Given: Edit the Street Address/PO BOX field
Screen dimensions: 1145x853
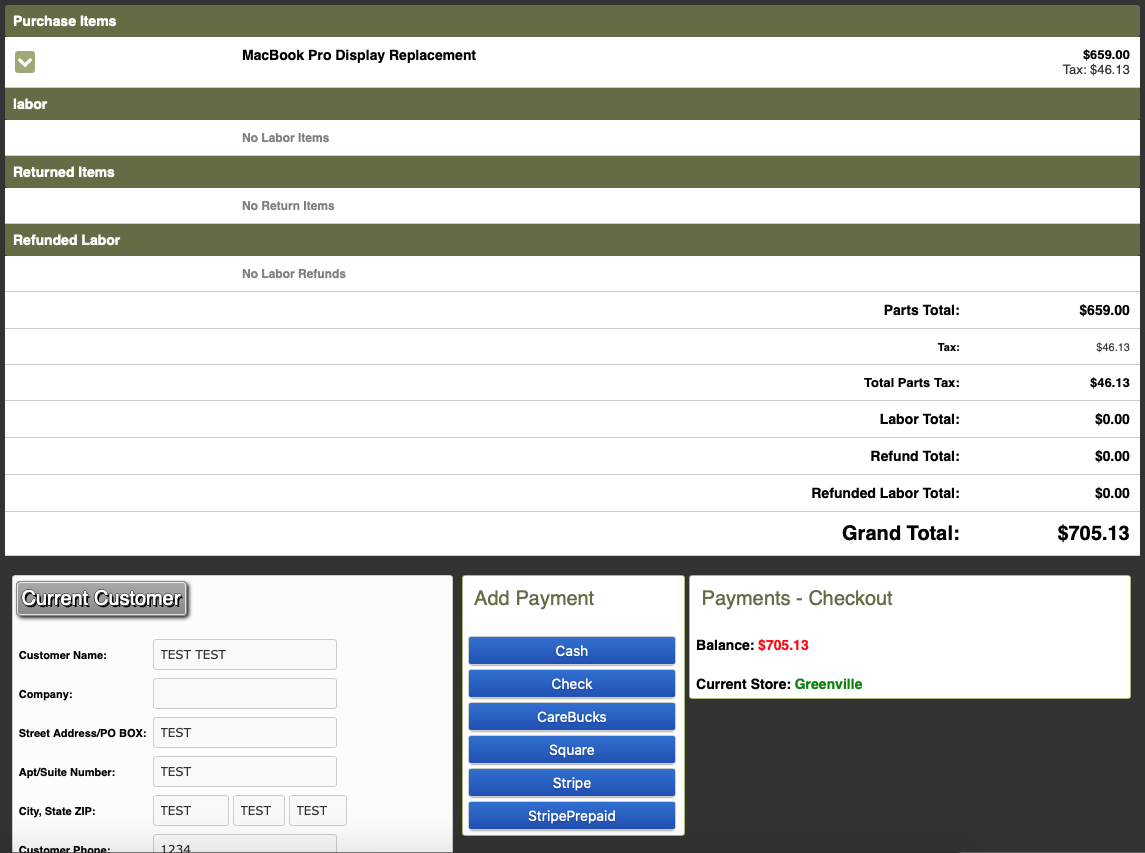Looking at the screenshot, I should (x=244, y=733).
